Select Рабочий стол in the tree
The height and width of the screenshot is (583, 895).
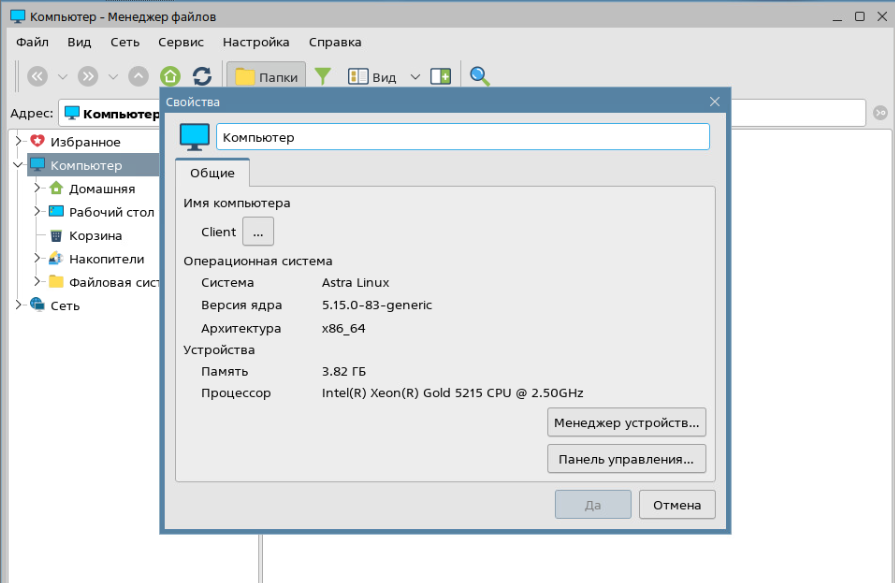click(112, 212)
